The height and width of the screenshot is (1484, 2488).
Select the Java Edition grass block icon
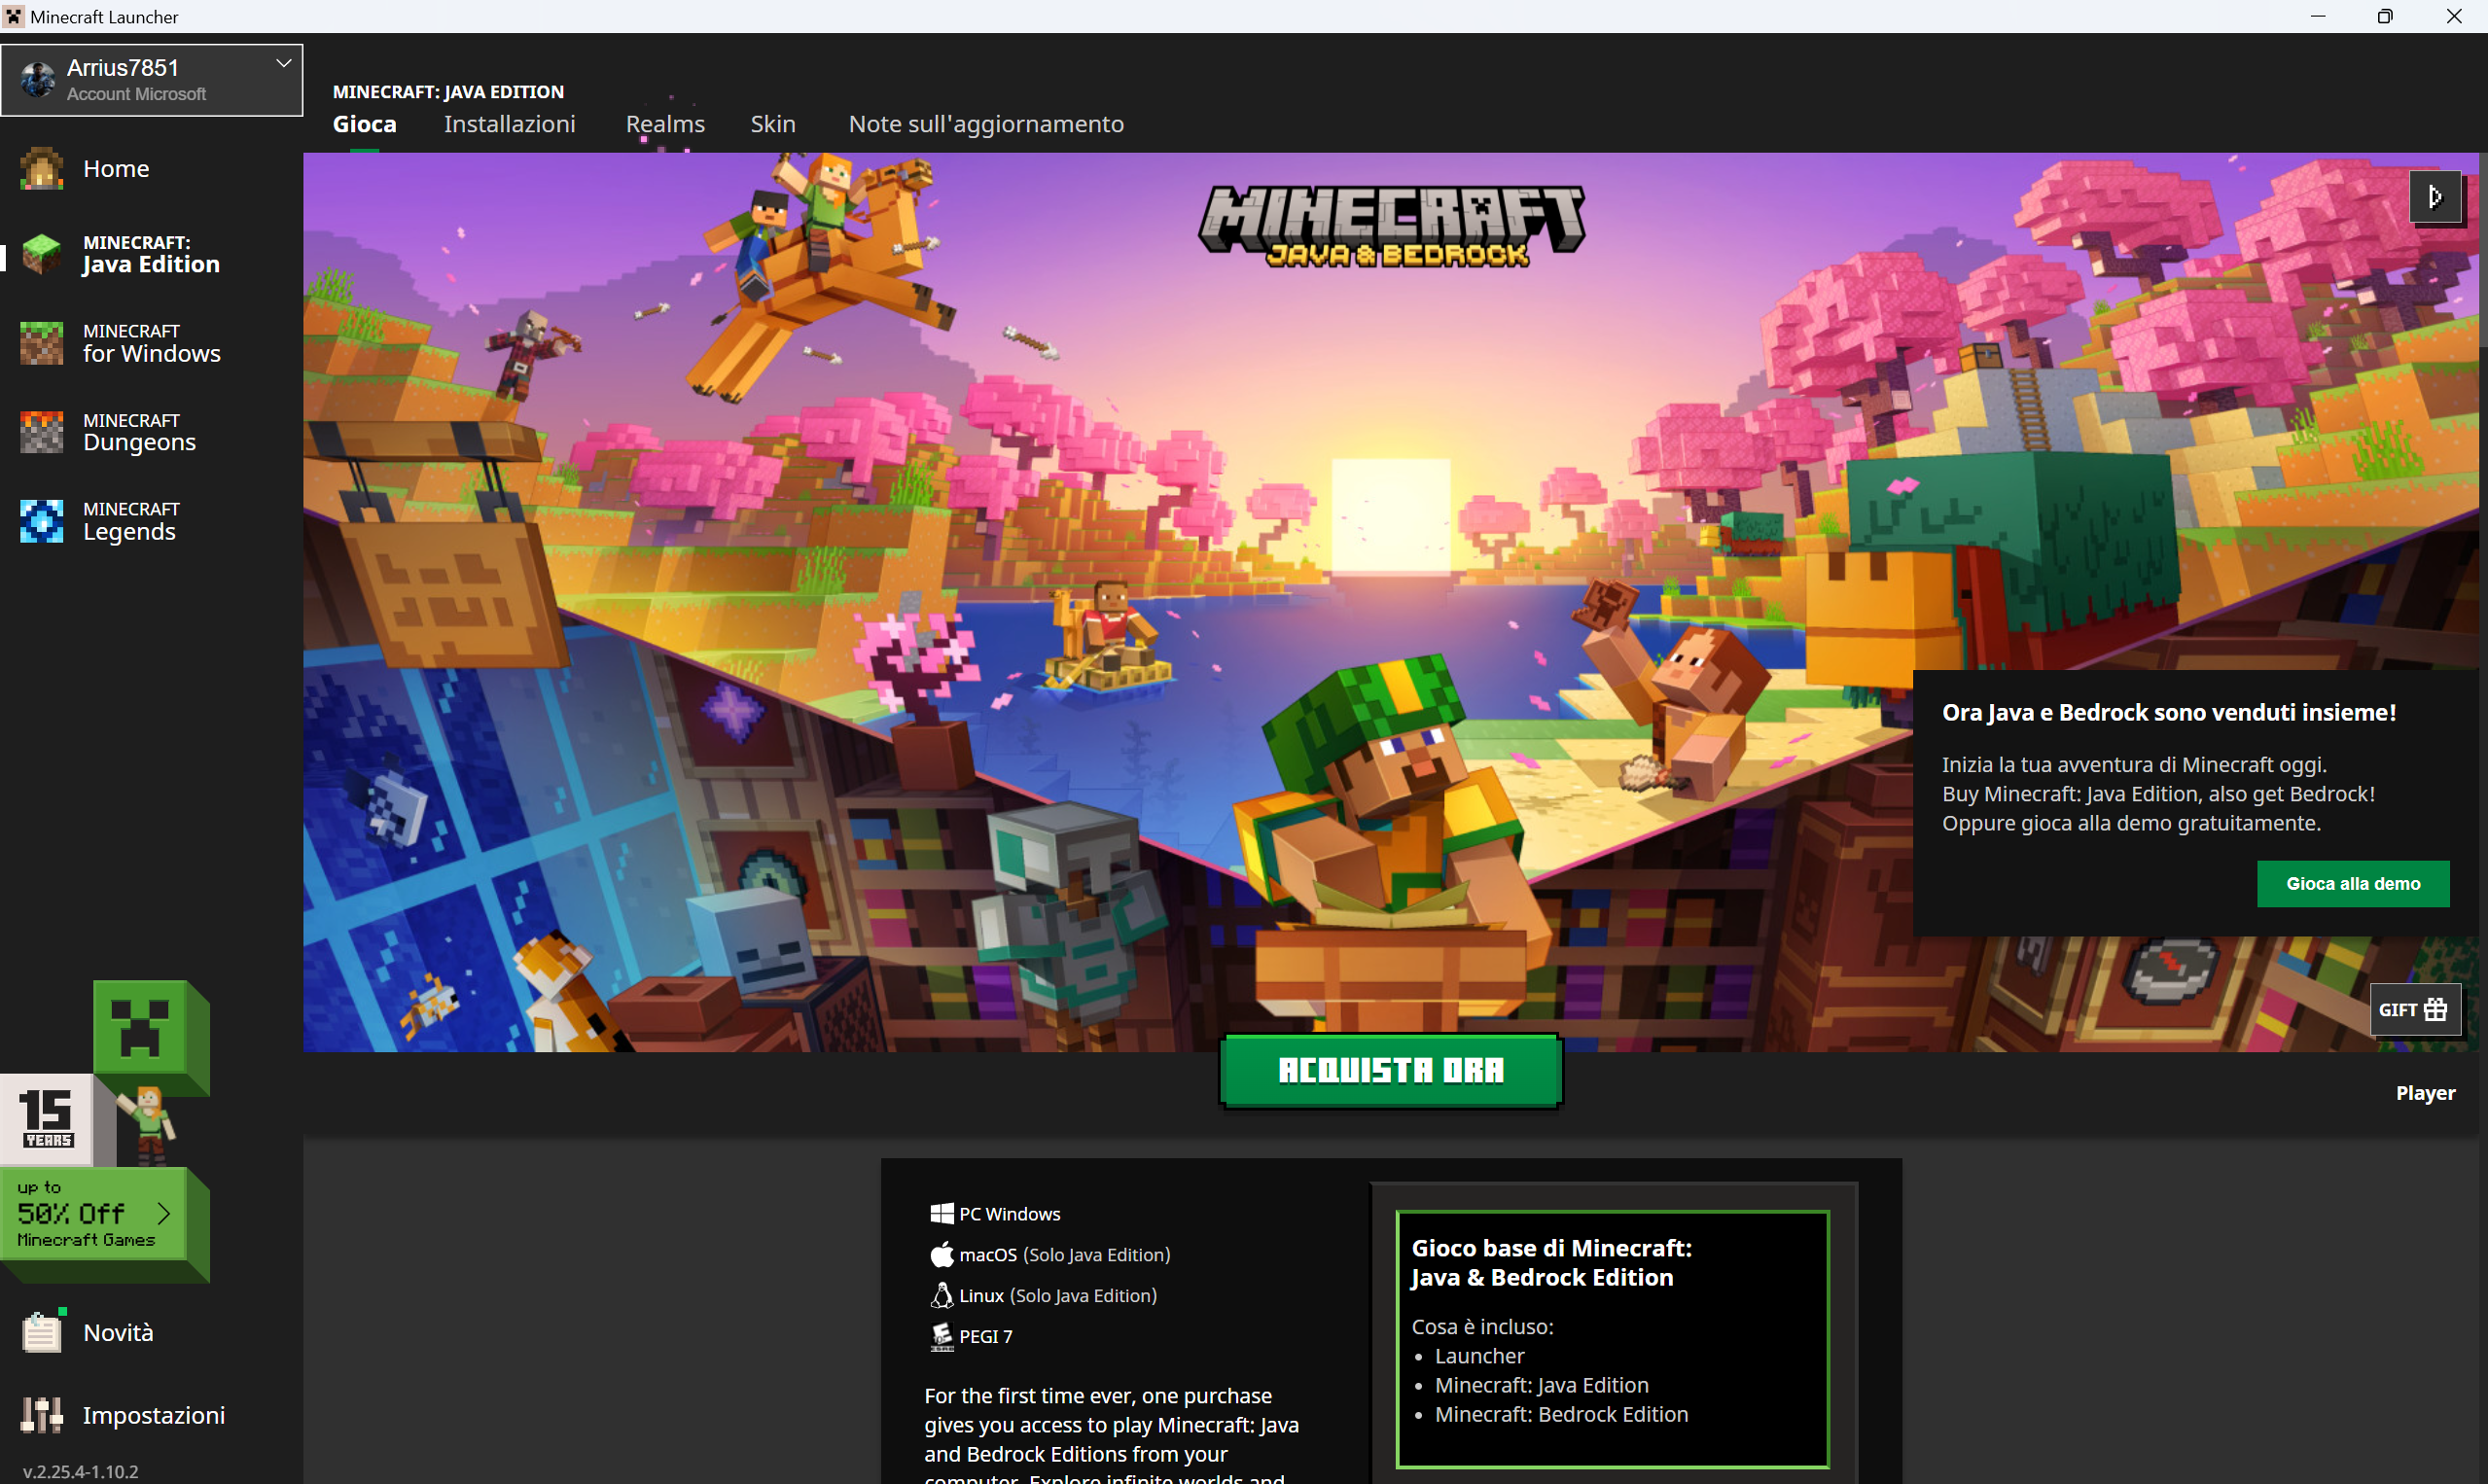pos(41,254)
